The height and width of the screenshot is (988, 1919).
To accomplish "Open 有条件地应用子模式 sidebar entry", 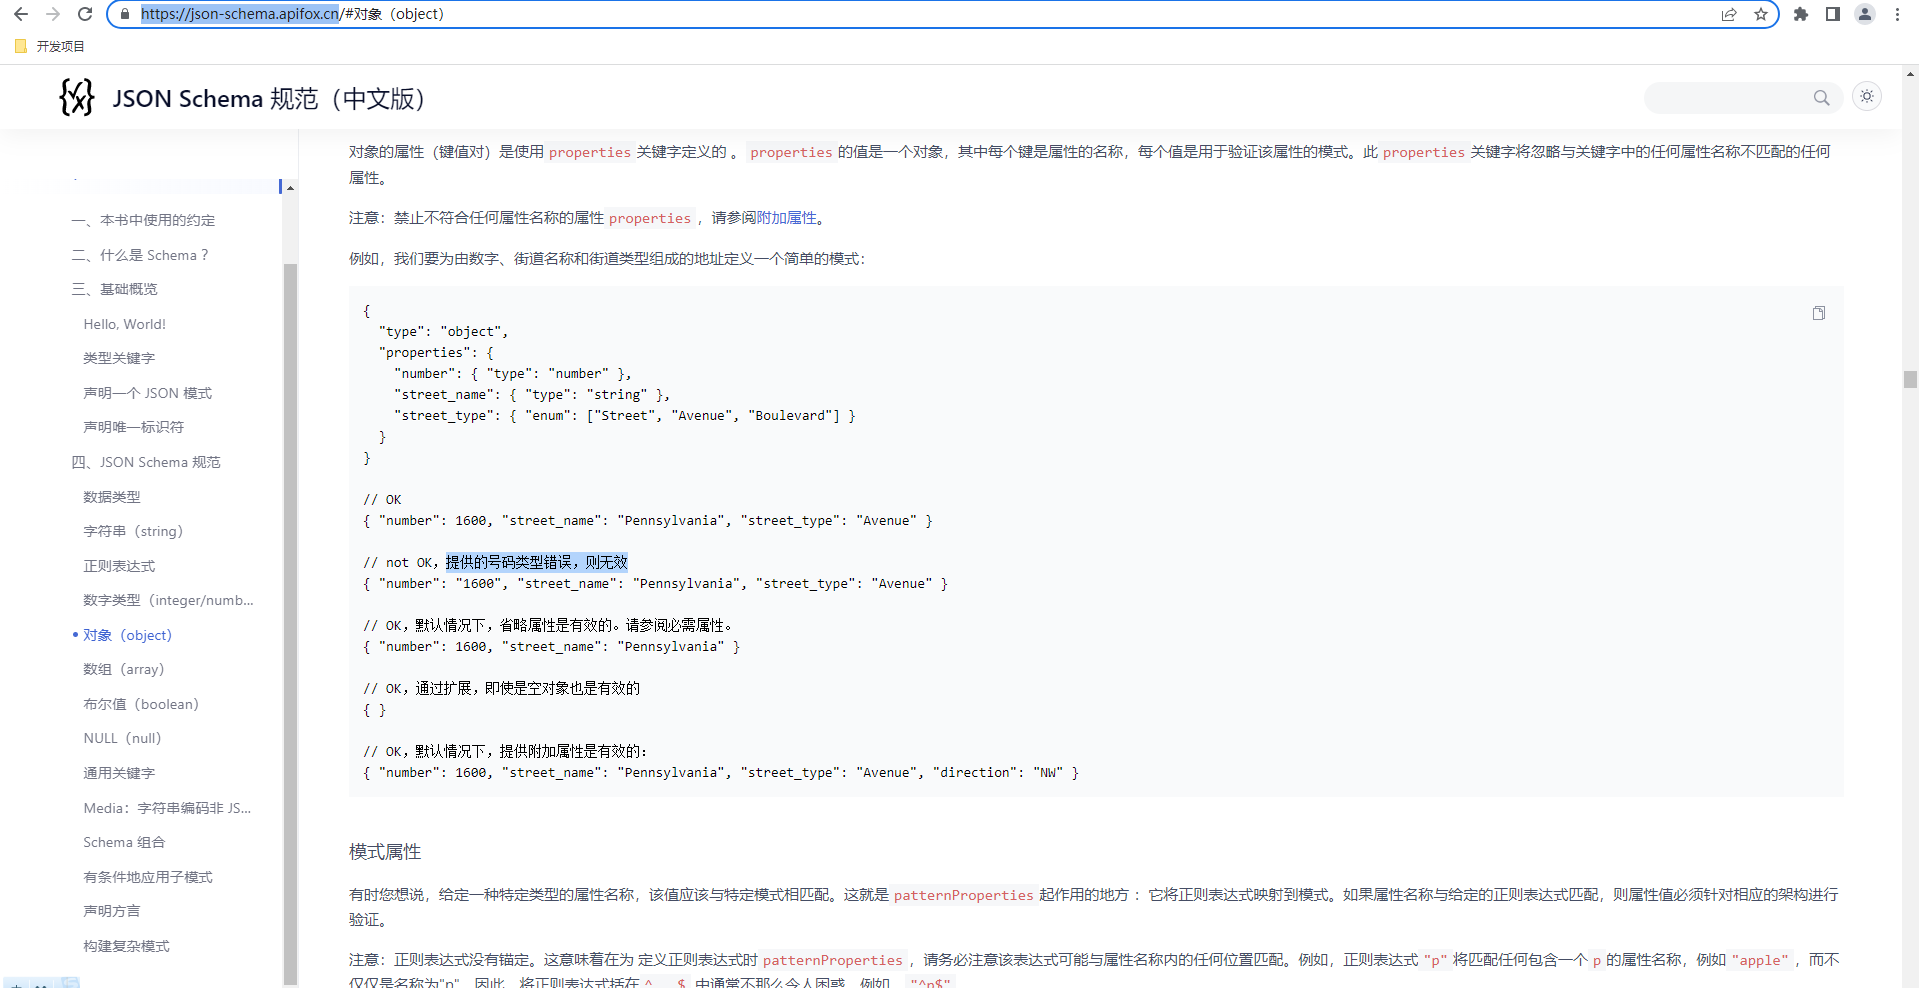I will pos(147,877).
